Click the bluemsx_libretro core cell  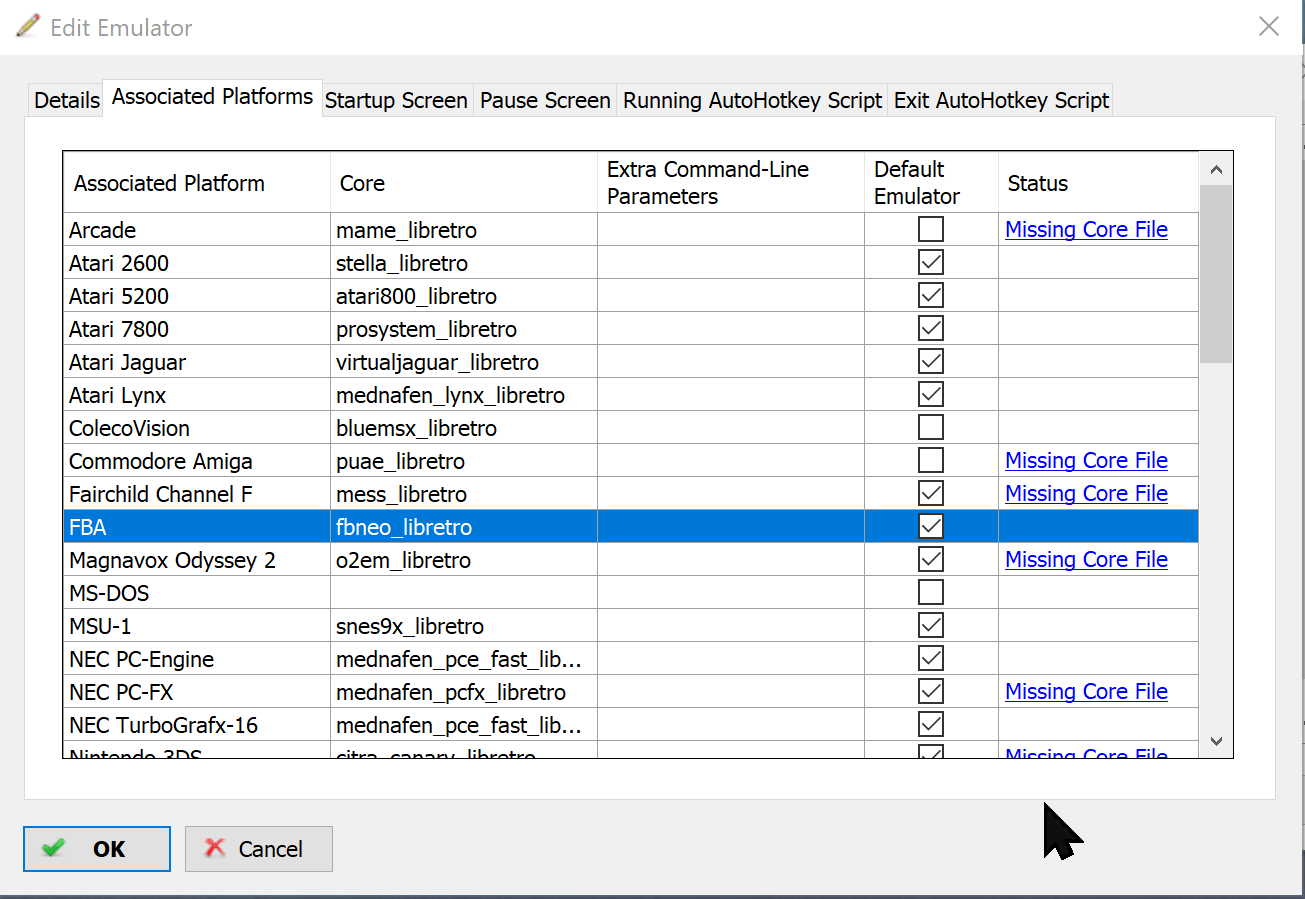pyautogui.click(x=464, y=428)
